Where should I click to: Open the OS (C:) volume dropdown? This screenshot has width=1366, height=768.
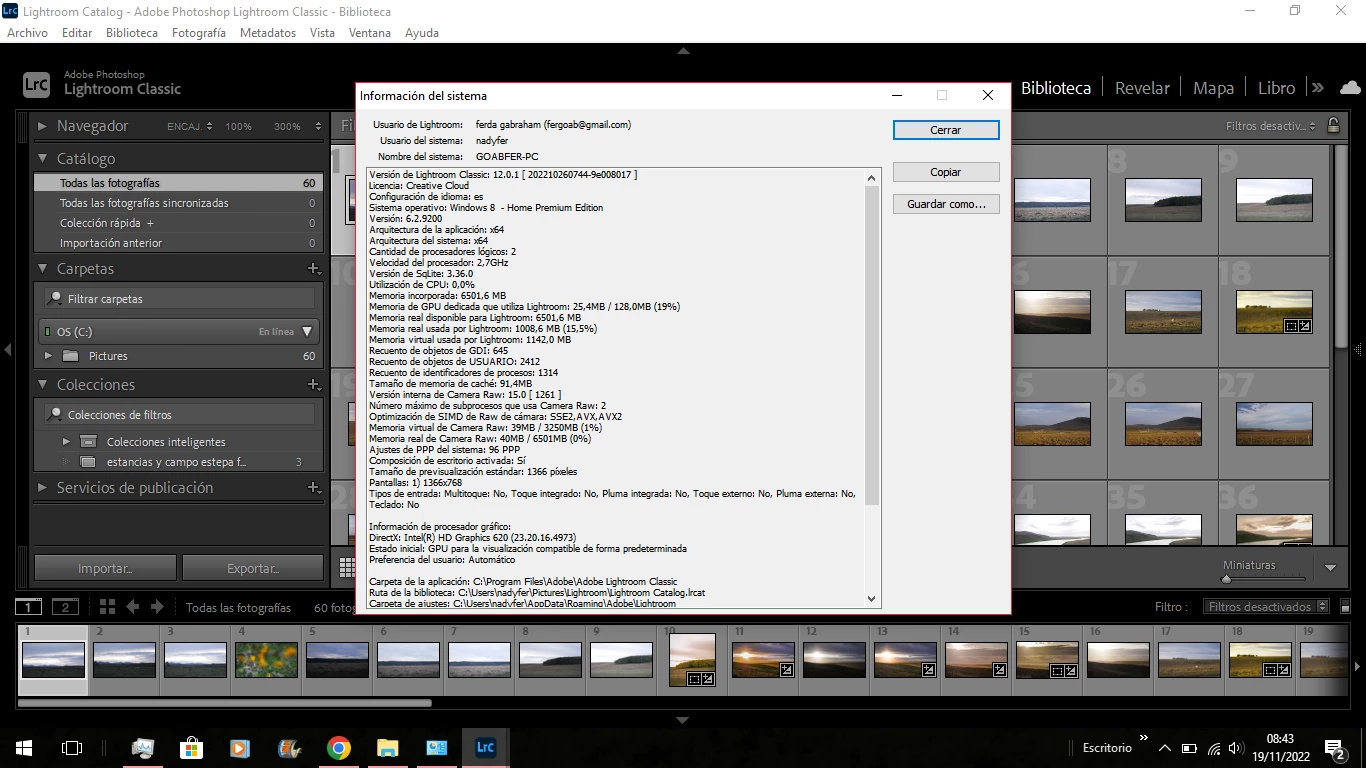[x=307, y=332]
